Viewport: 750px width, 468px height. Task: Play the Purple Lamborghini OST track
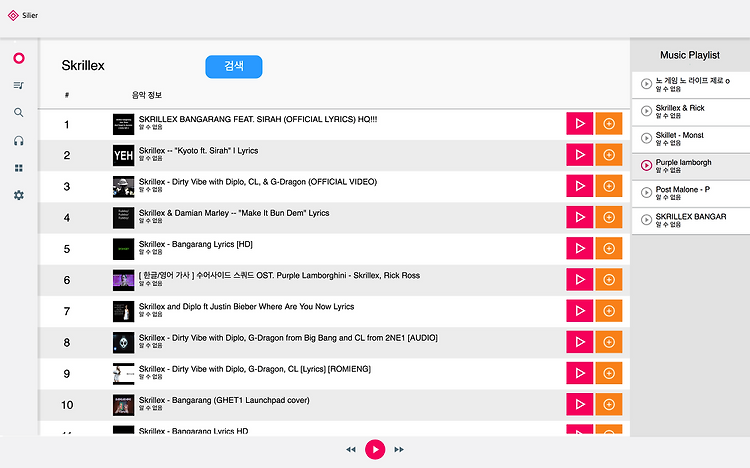(580, 279)
